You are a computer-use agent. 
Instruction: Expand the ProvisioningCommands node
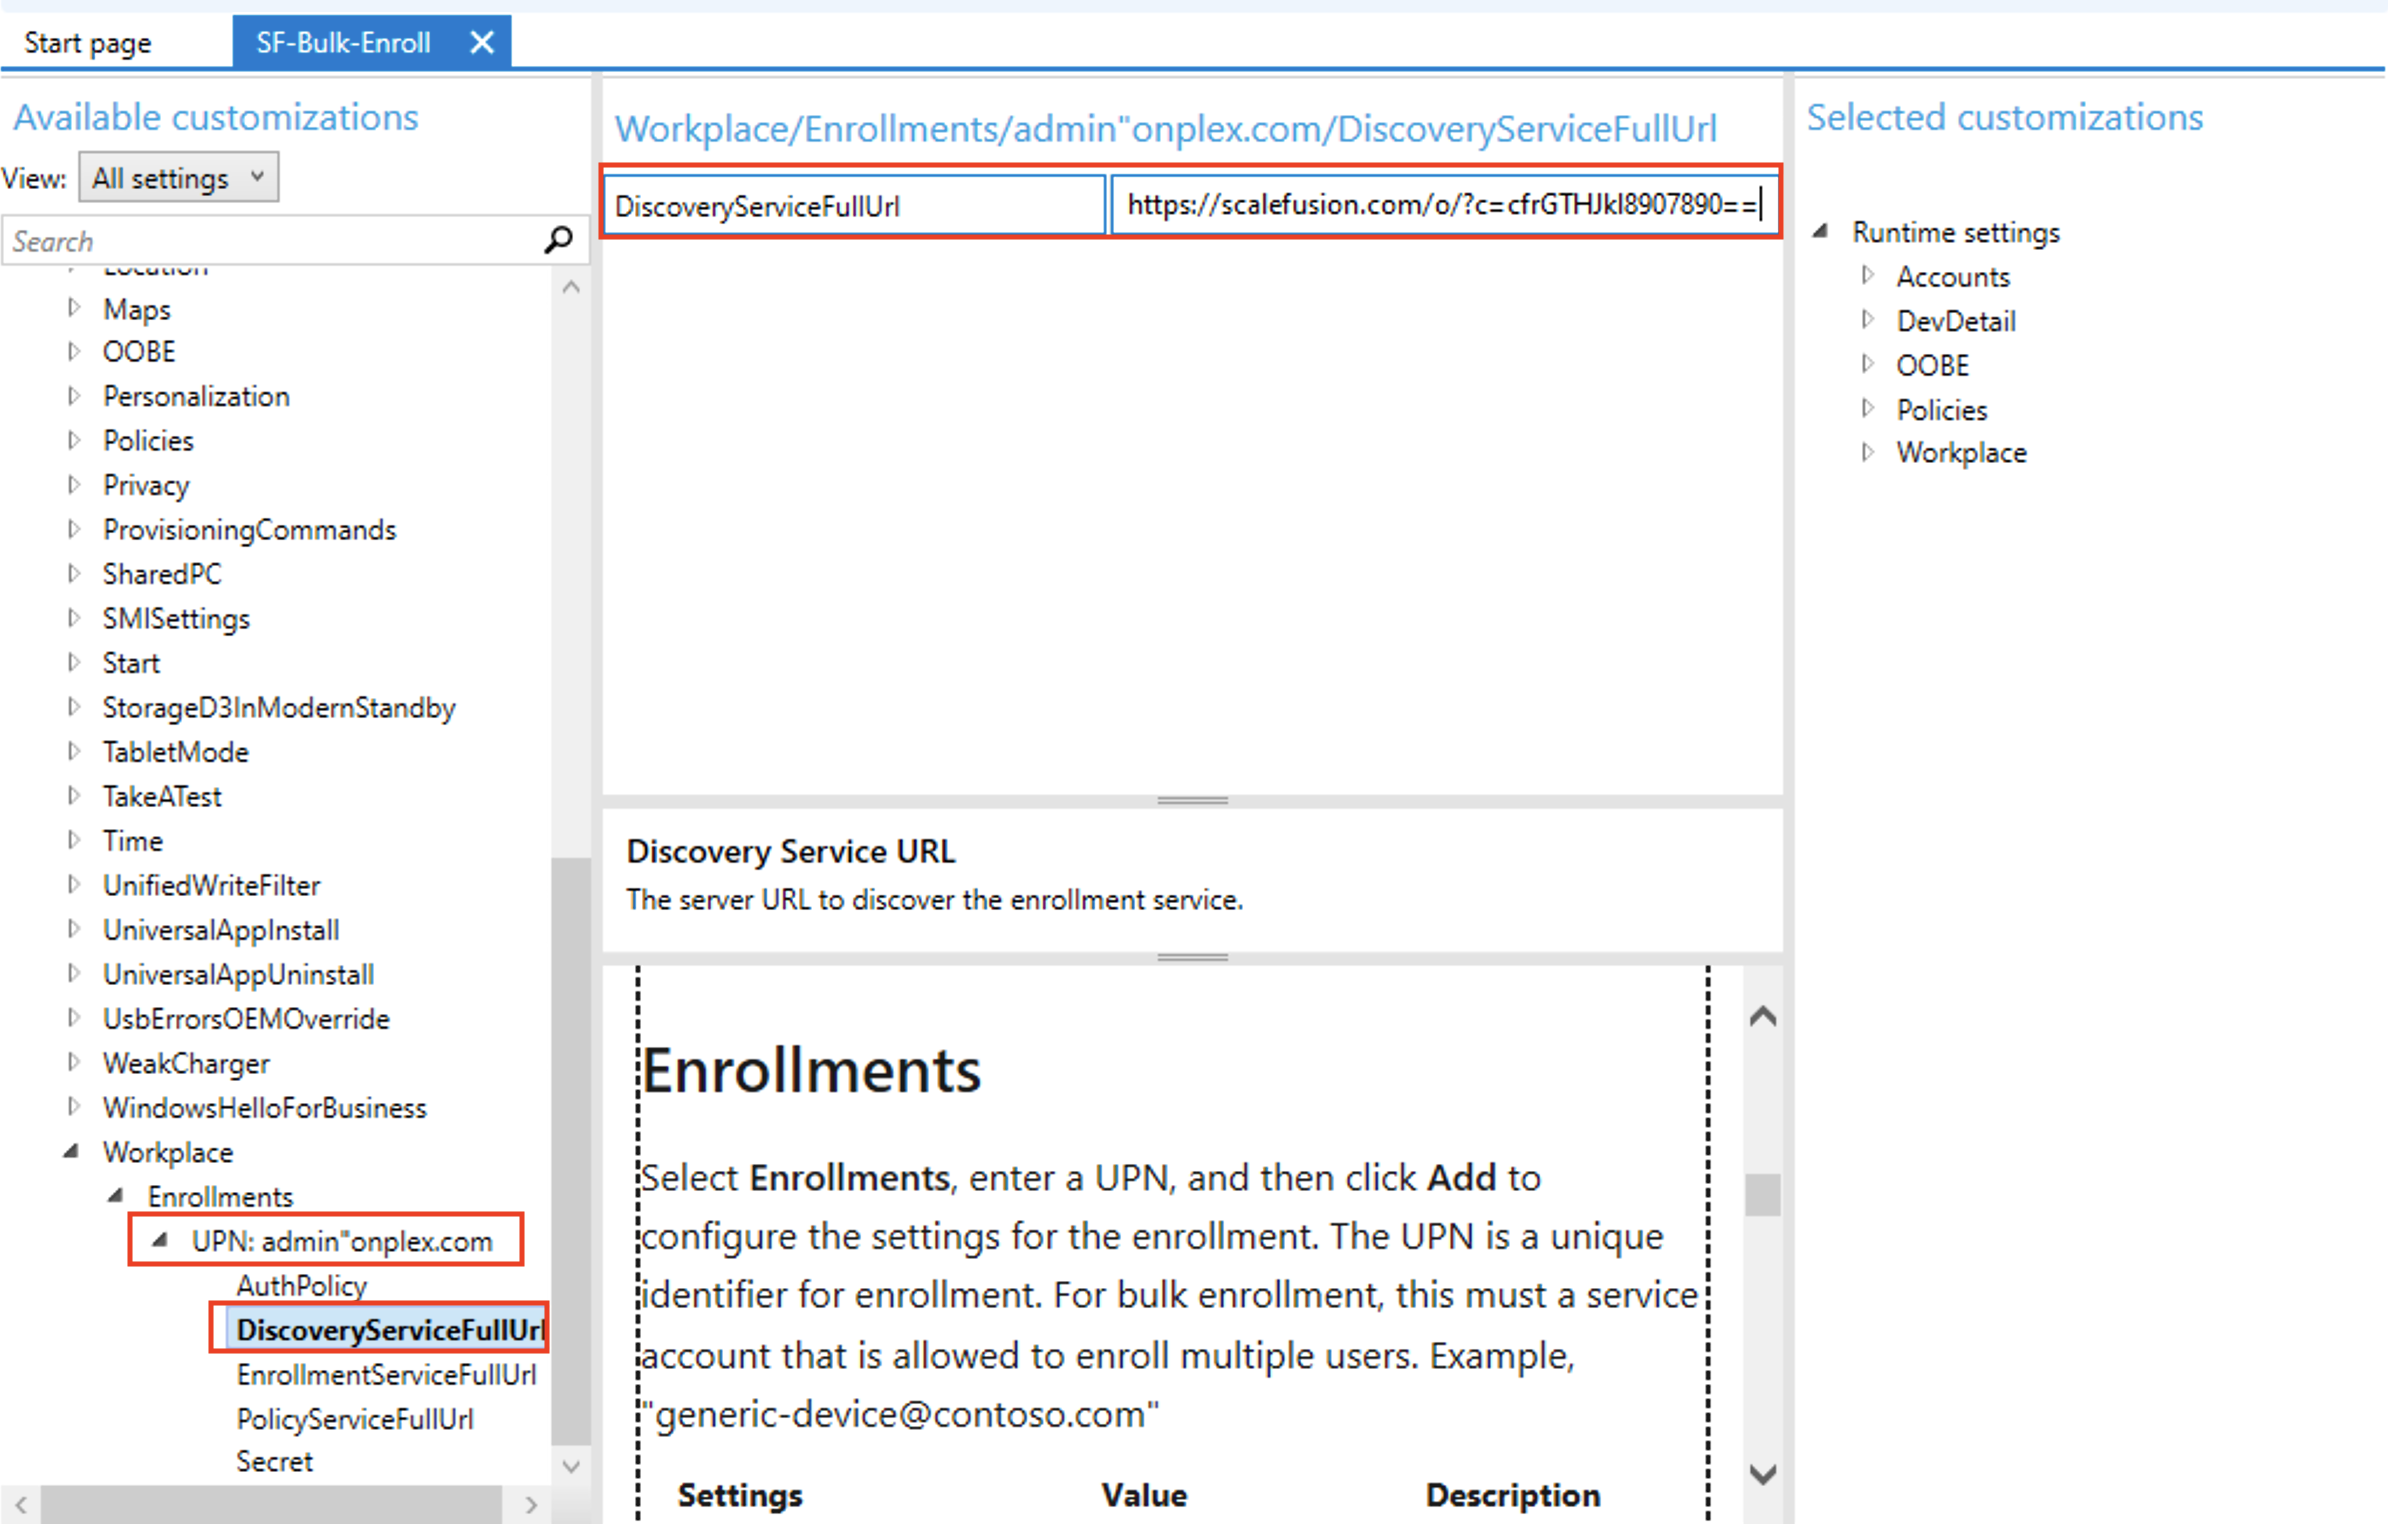[73, 529]
